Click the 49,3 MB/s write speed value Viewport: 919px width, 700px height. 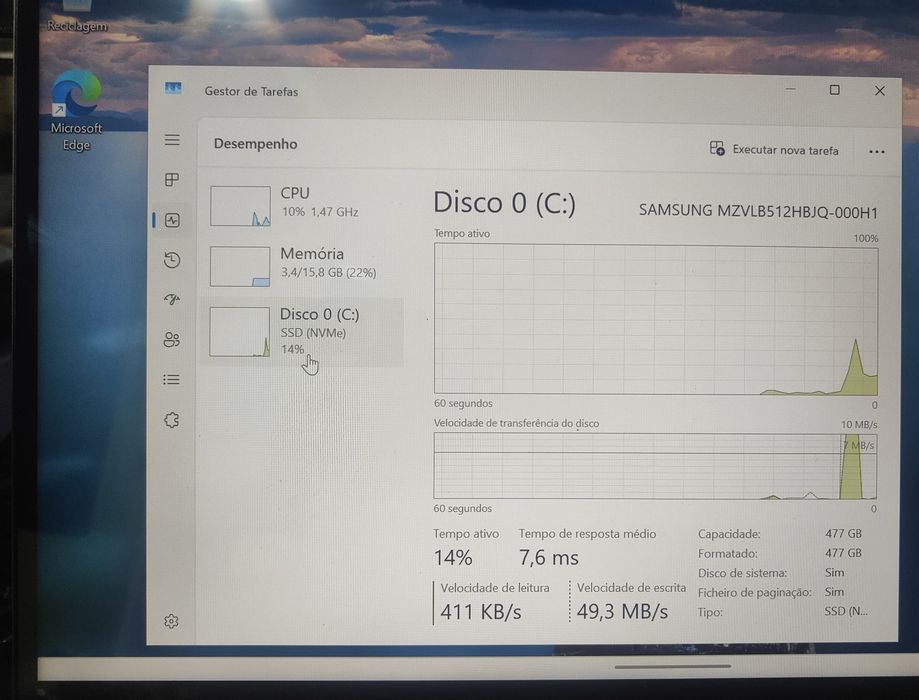pyautogui.click(x=622, y=611)
